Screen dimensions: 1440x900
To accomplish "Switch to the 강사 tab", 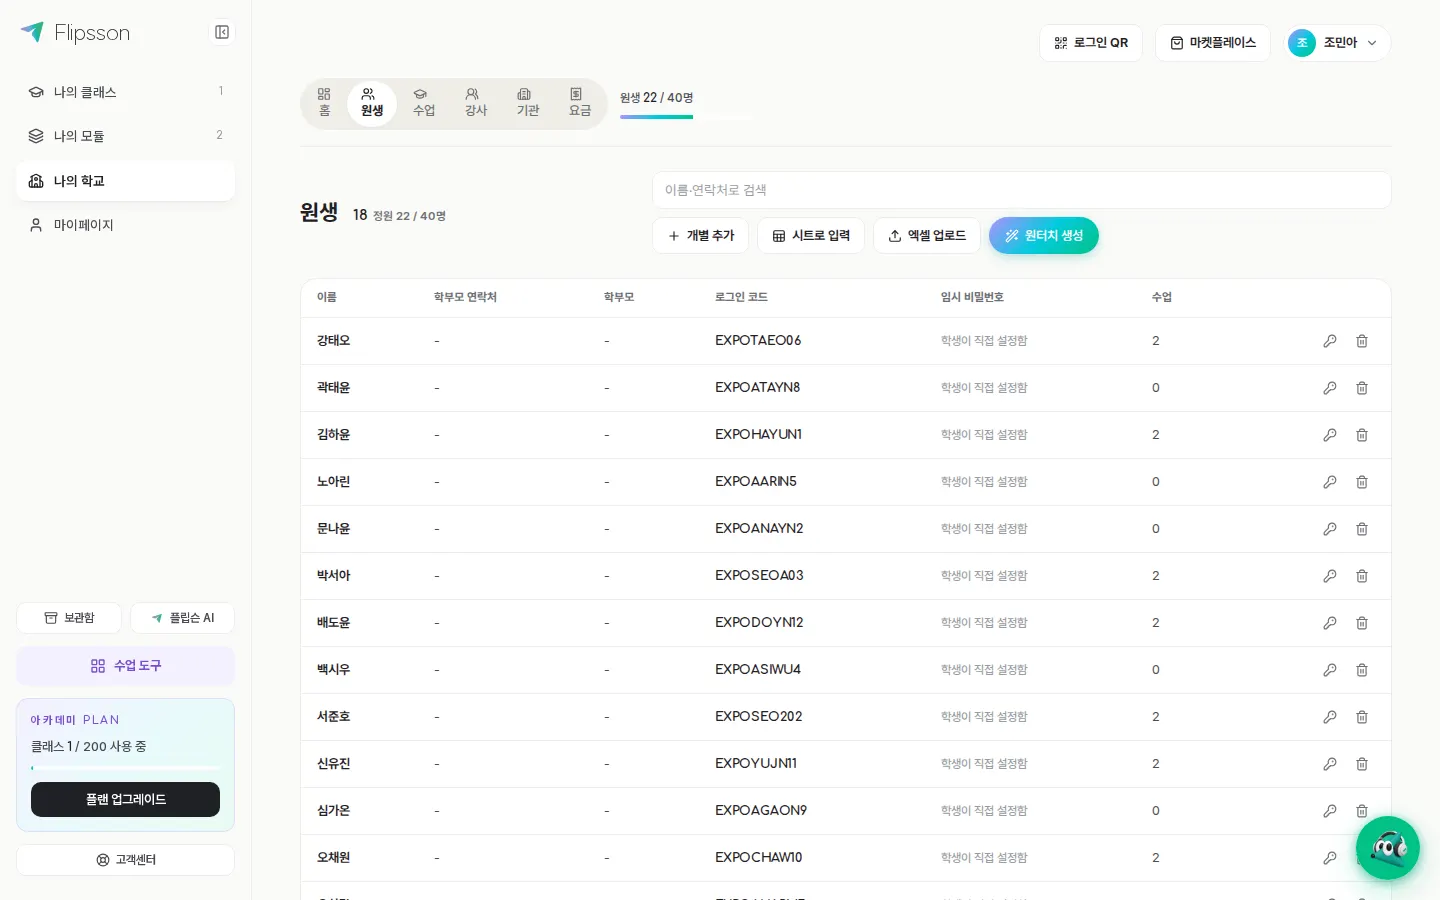I will [x=476, y=103].
